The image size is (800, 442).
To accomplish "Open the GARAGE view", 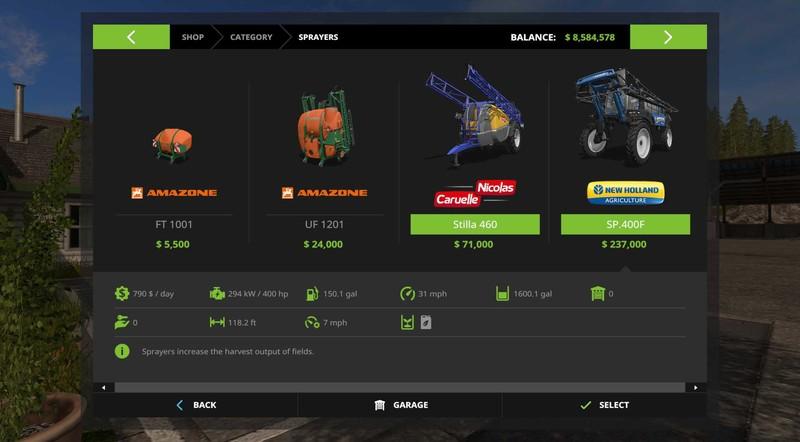I will pyautogui.click(x=401, y=405).
